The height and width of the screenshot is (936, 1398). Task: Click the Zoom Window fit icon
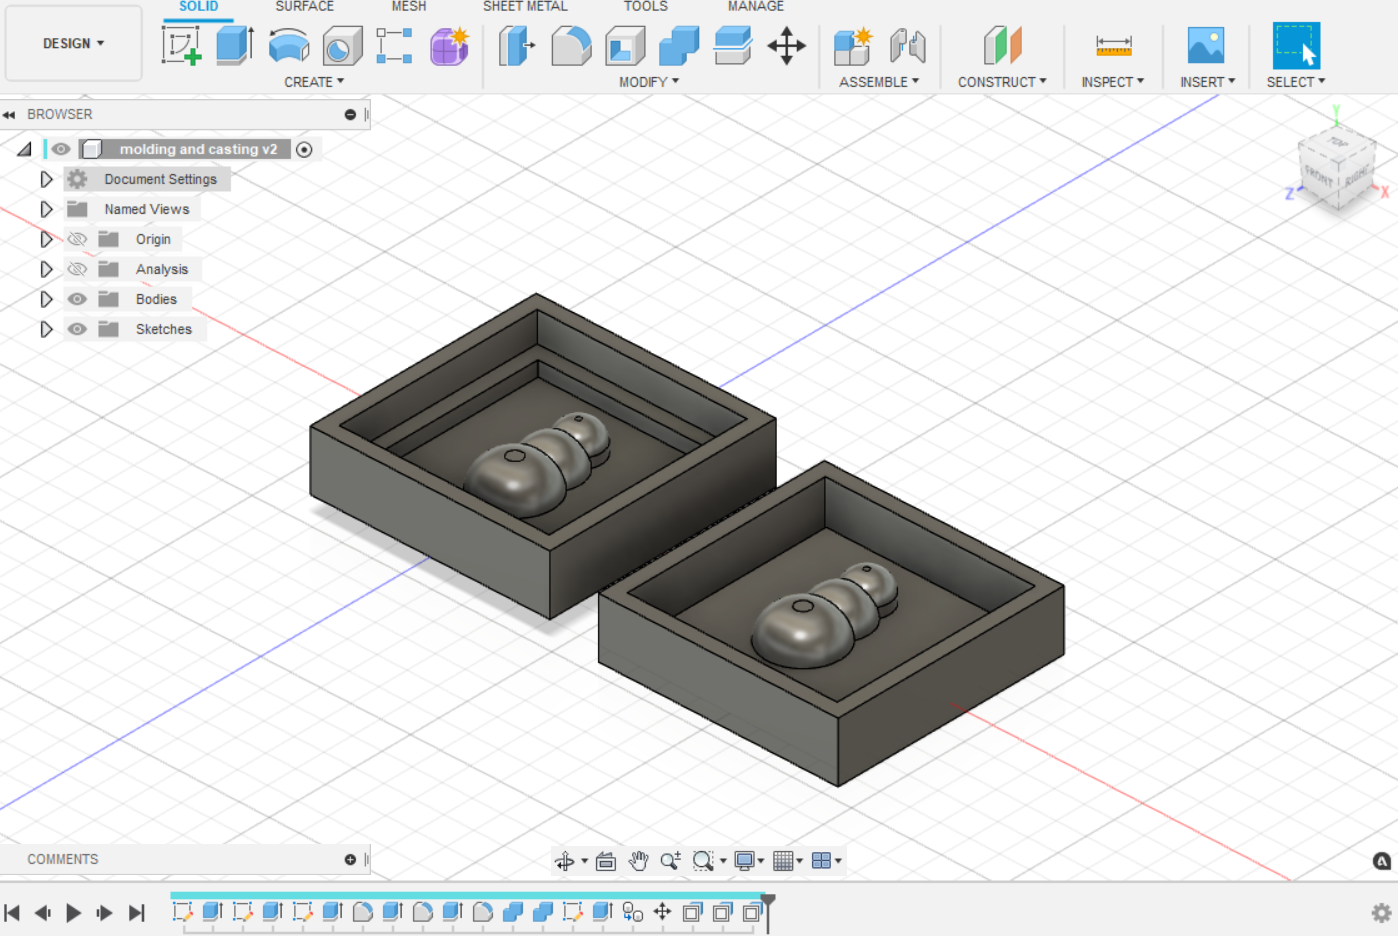coord(703,861)
